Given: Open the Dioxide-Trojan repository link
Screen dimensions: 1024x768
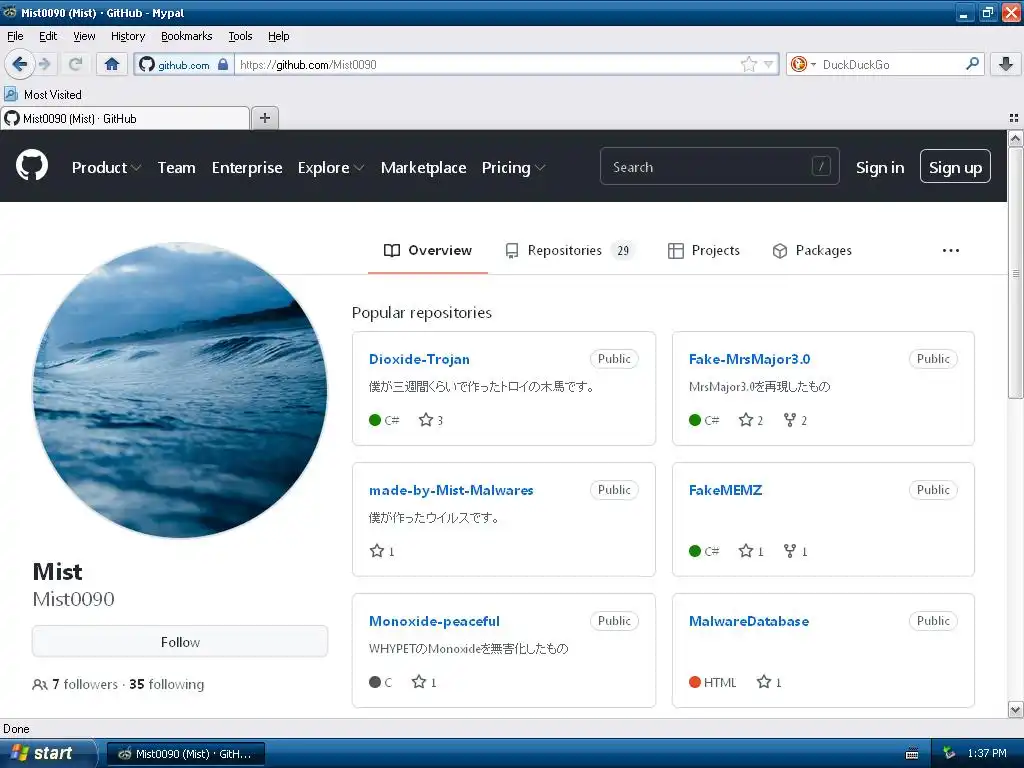Looking at the screenshot, I should pos(419,359).
